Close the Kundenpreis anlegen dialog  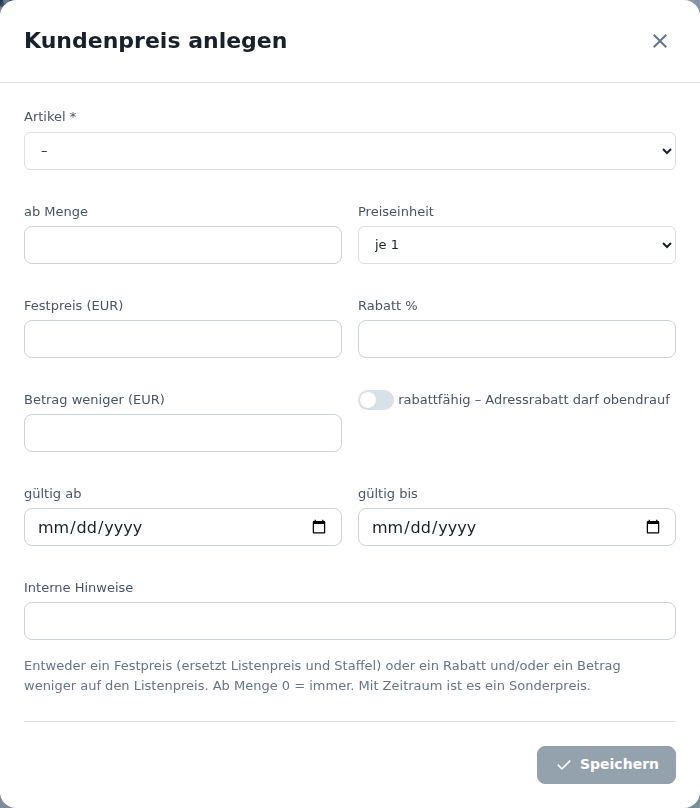tap(660, 41)
